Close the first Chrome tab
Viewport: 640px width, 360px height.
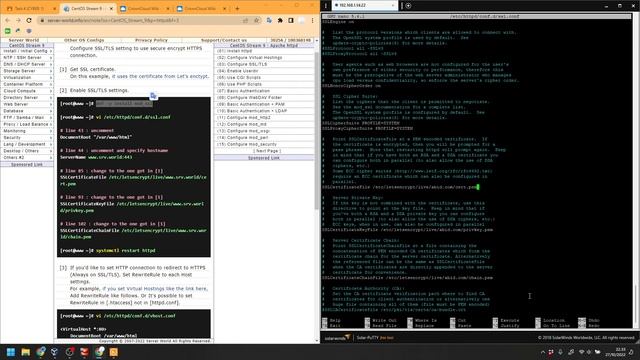pyautogui.click(x=54, y=8)
